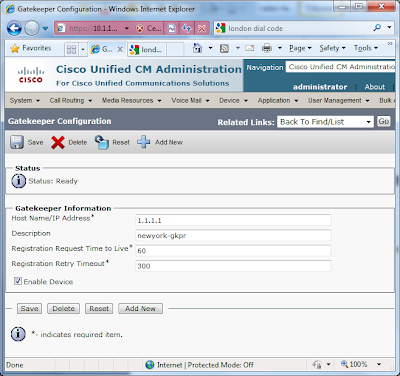Expand the tab list dropdown arrow
The width and height of the screenshot is (400, 376).
[83, 50]
